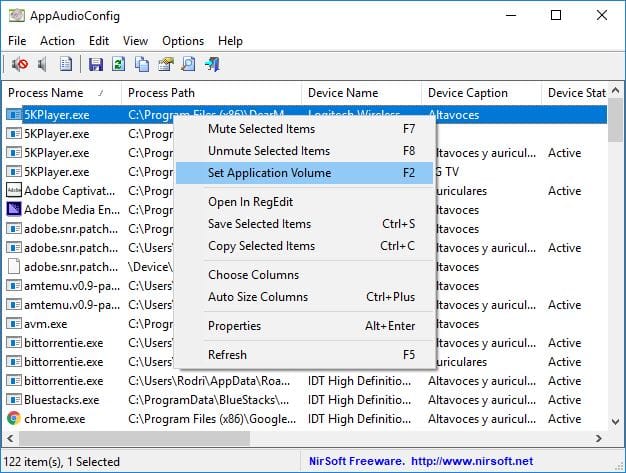Select Choose Columns entry
The height and width of the screenshot is (473, 626).
point(304,275)
